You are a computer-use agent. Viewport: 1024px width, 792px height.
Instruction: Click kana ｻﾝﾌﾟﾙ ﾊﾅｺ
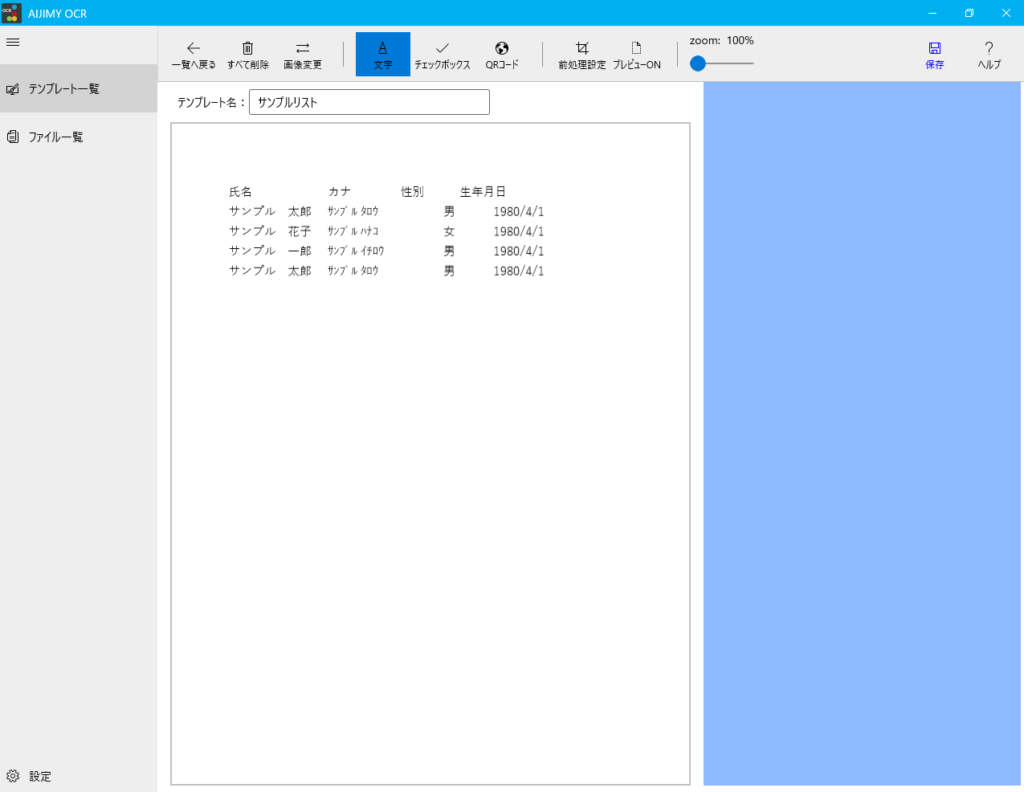click(353, 231)
